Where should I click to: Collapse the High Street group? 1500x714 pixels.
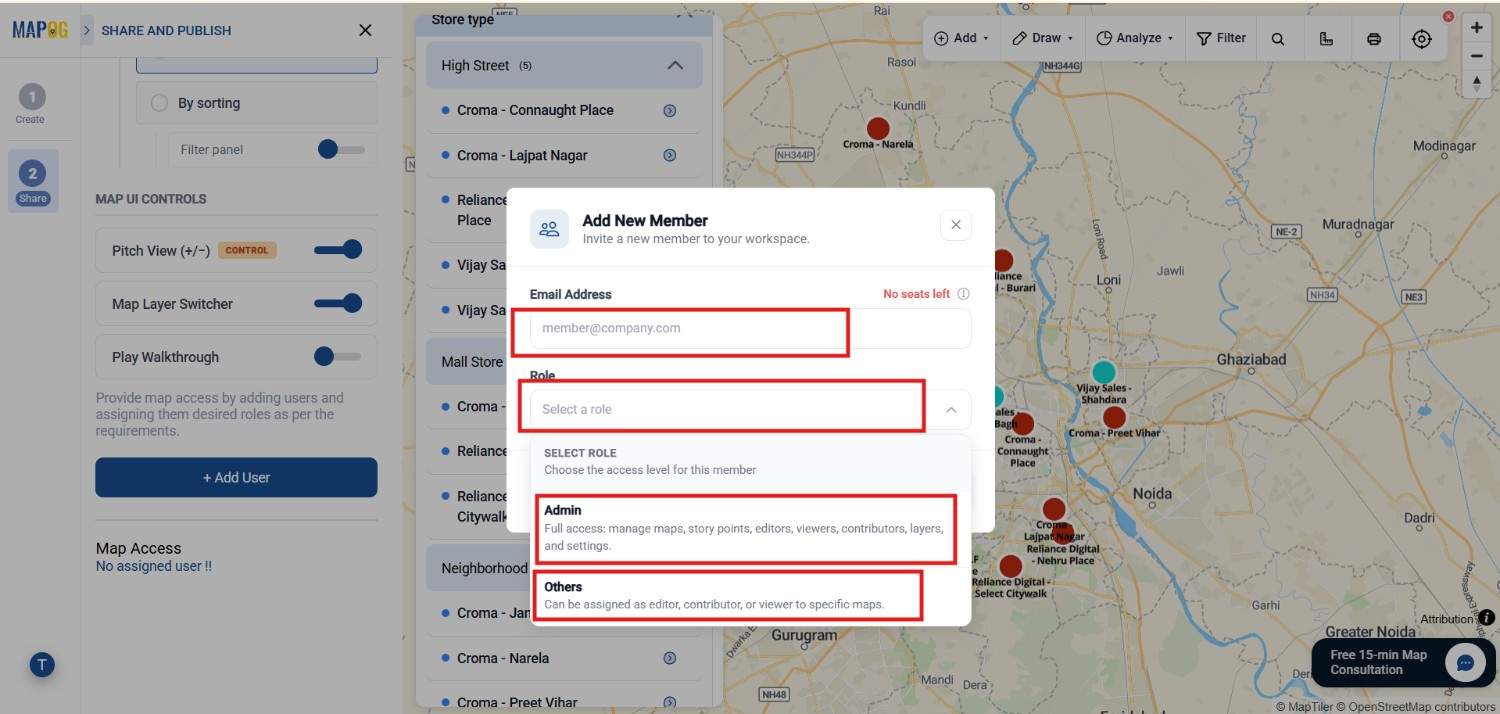[x=675, y=65]
